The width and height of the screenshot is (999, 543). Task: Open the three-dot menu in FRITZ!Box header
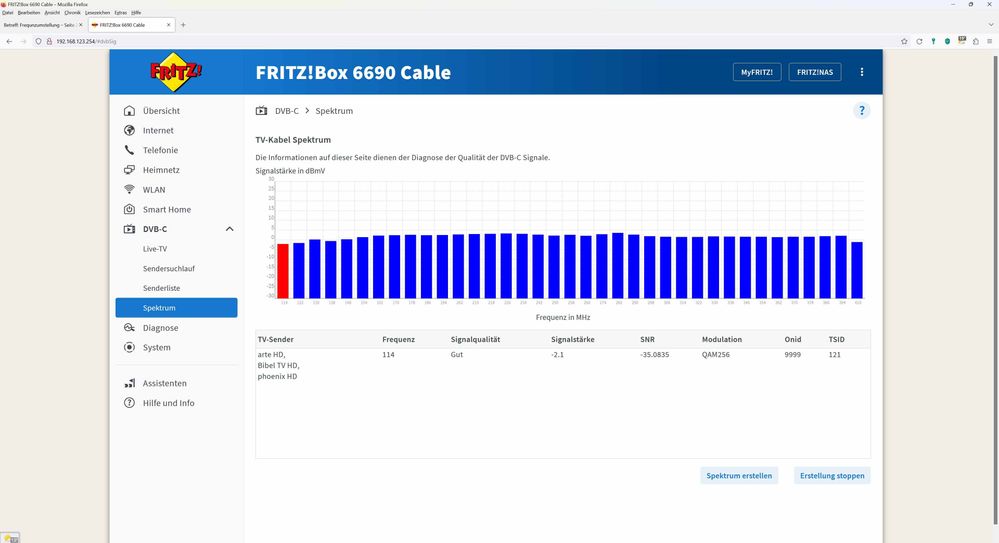[862, 72]
